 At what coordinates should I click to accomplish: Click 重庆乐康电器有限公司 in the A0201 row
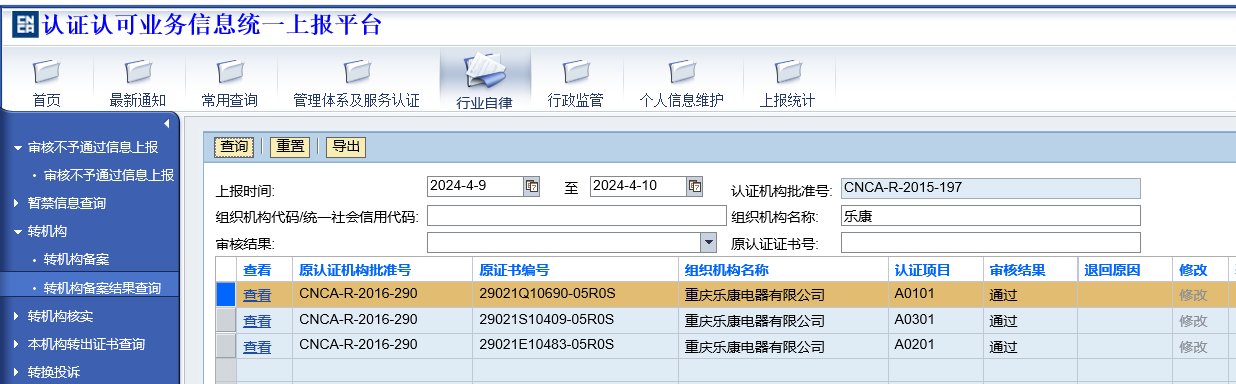coord(755,347)
